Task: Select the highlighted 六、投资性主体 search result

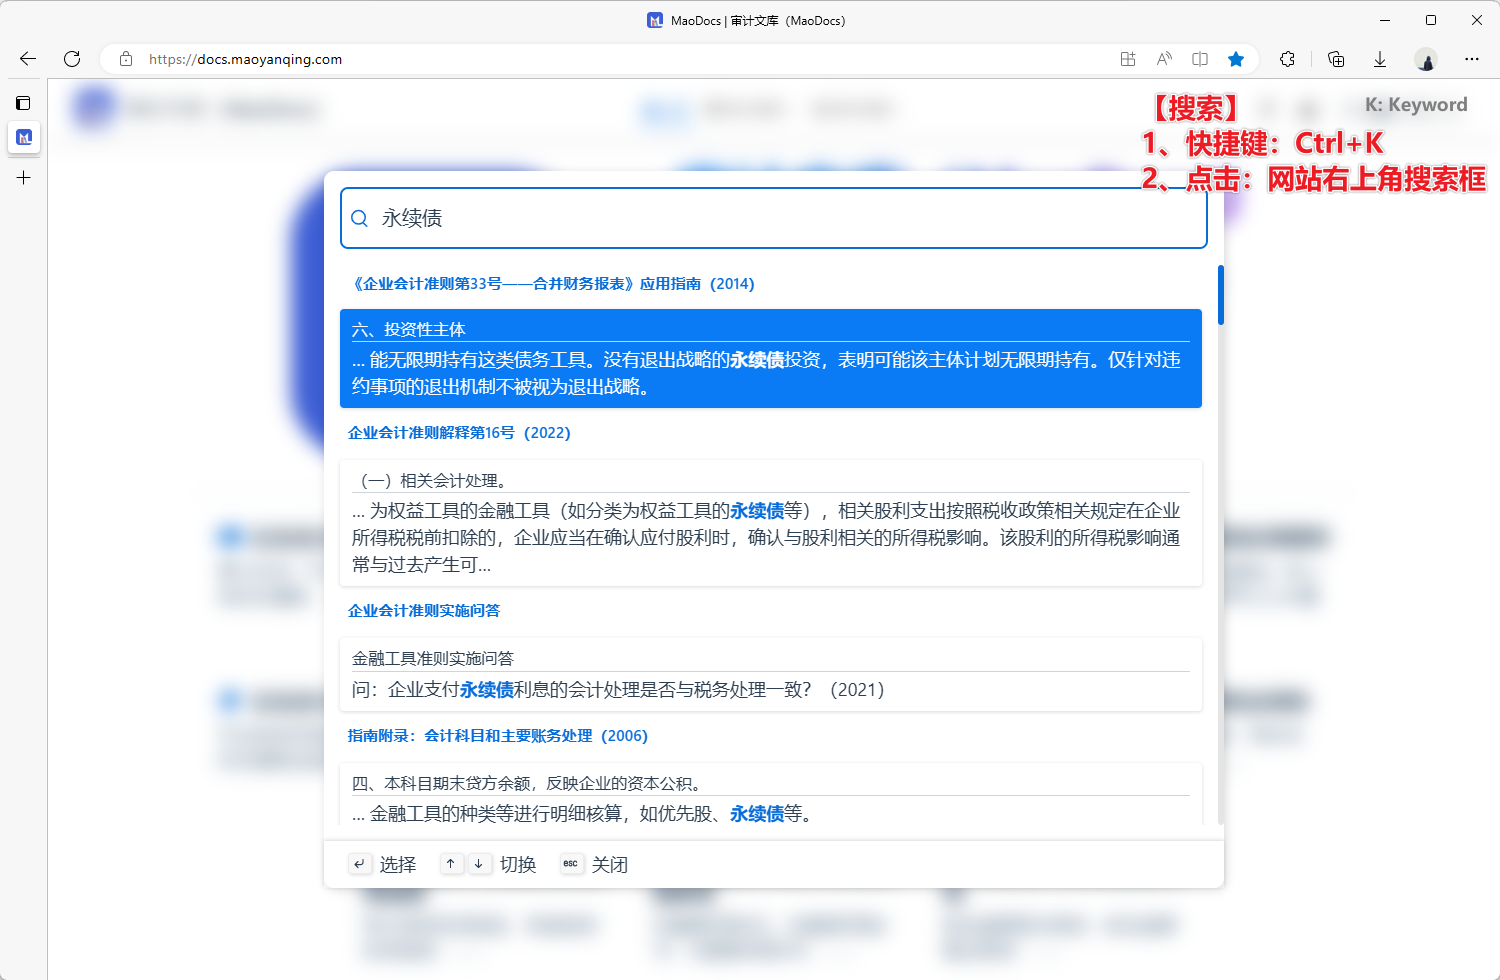Action: [770, 358]
